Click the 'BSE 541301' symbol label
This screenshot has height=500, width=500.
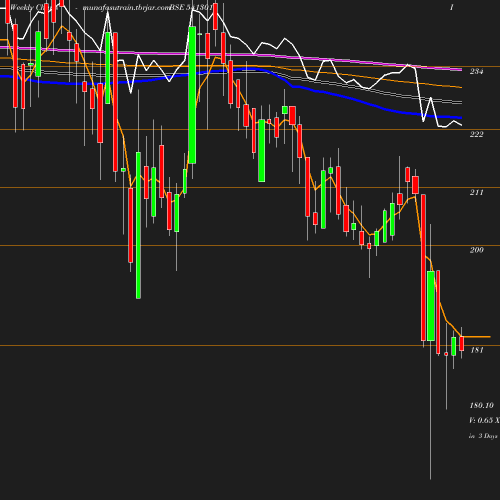(x=191, y=7)
